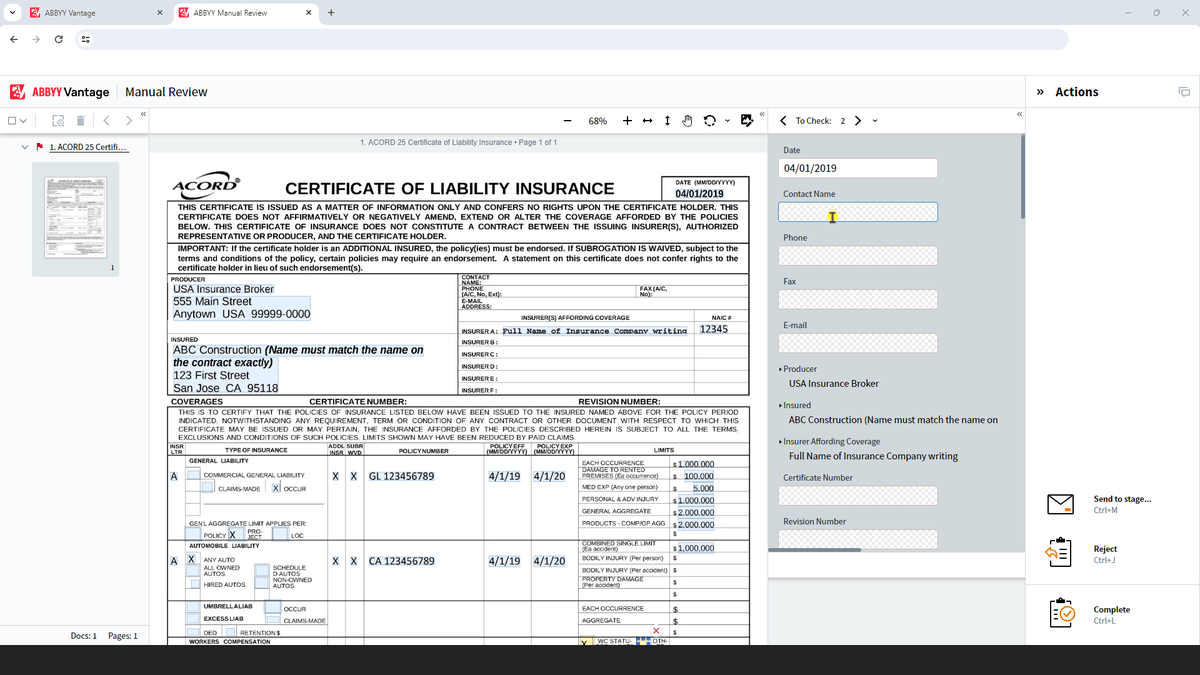Click the Certificate Number input field
1200x675 pixels.
[858, 496]
